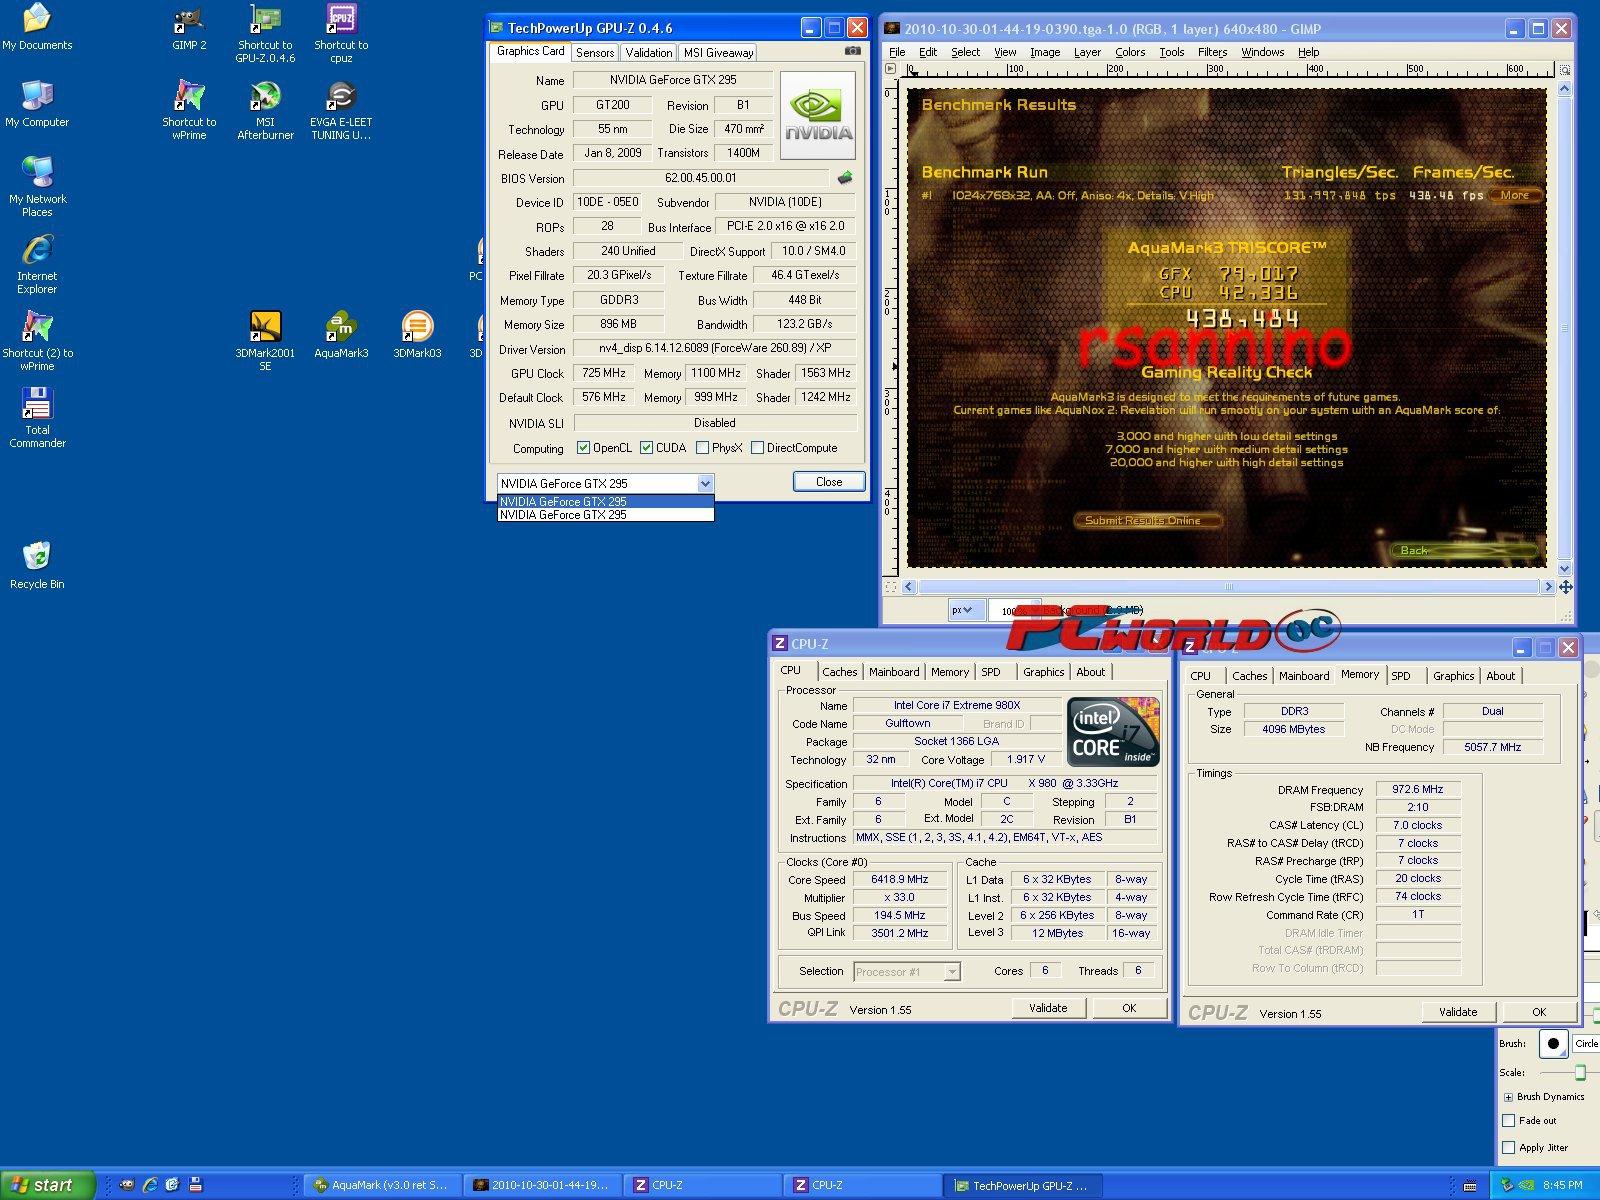Open AquaMark3 desktop icon
Screen dimensions: 1600x1200
click(x=341, y=335)
